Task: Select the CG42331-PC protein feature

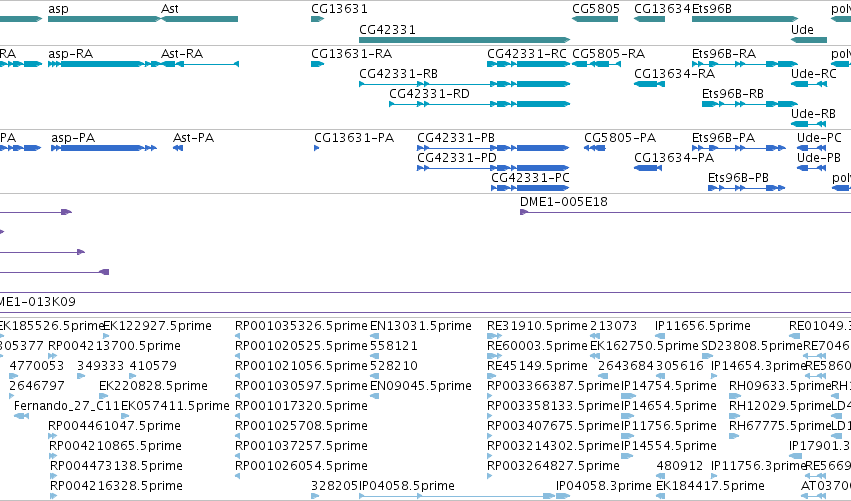Action: tap(530, 188)
